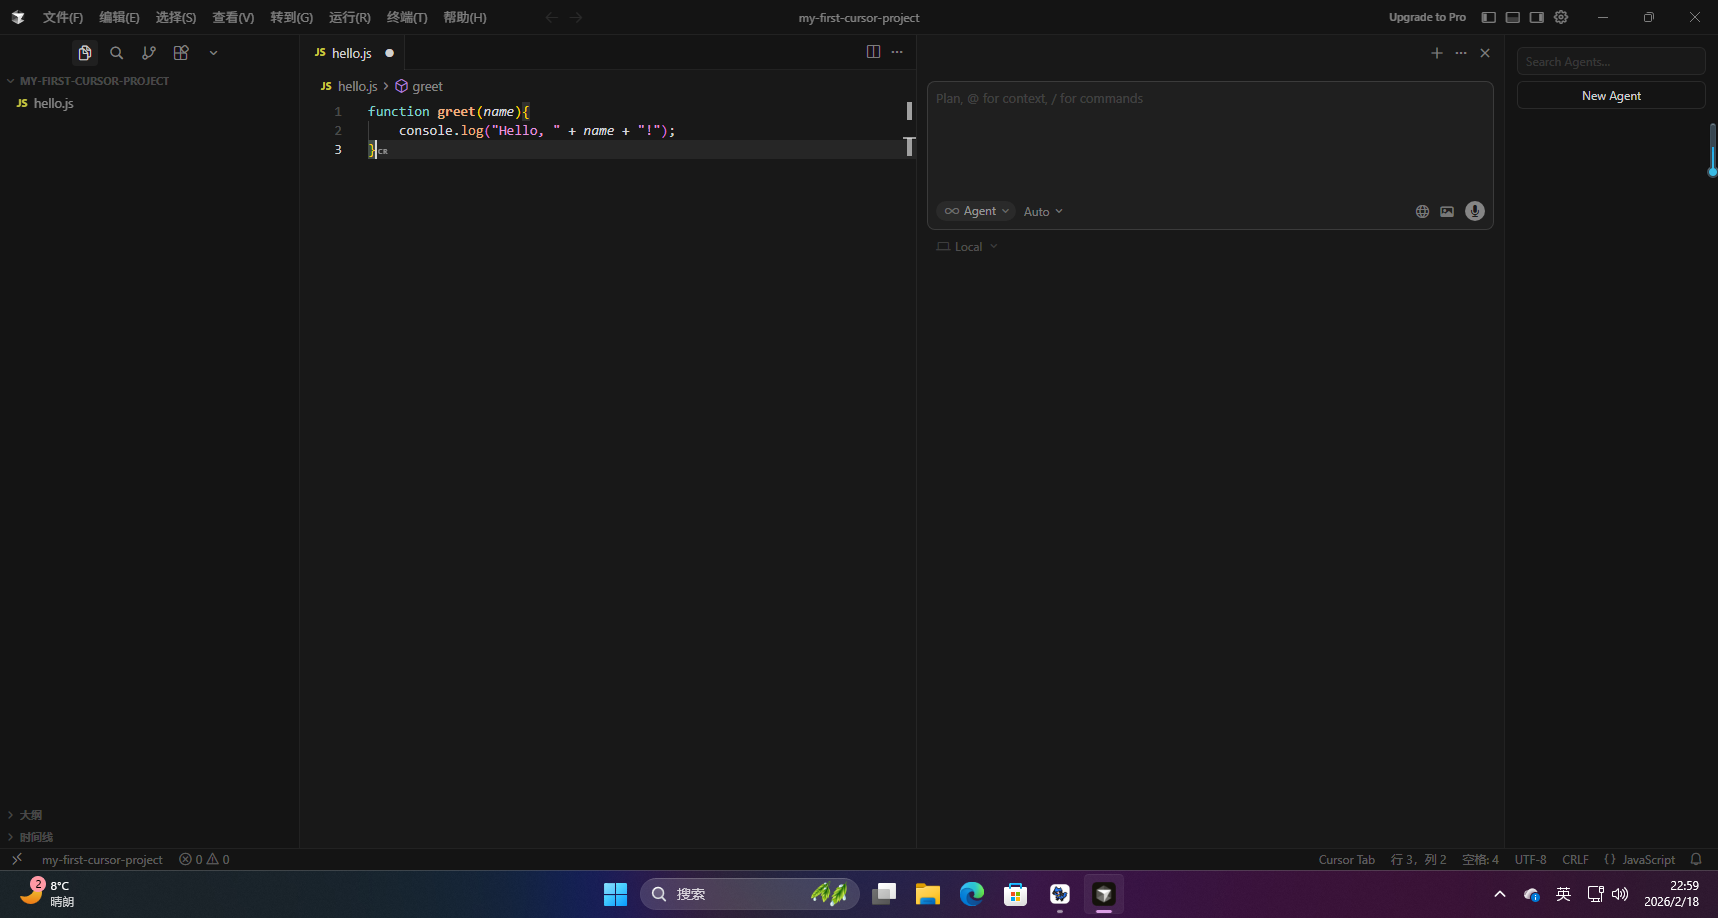1718x918 pixels.
Task: Attach an image to the prompt
Action: [1447, 211]
